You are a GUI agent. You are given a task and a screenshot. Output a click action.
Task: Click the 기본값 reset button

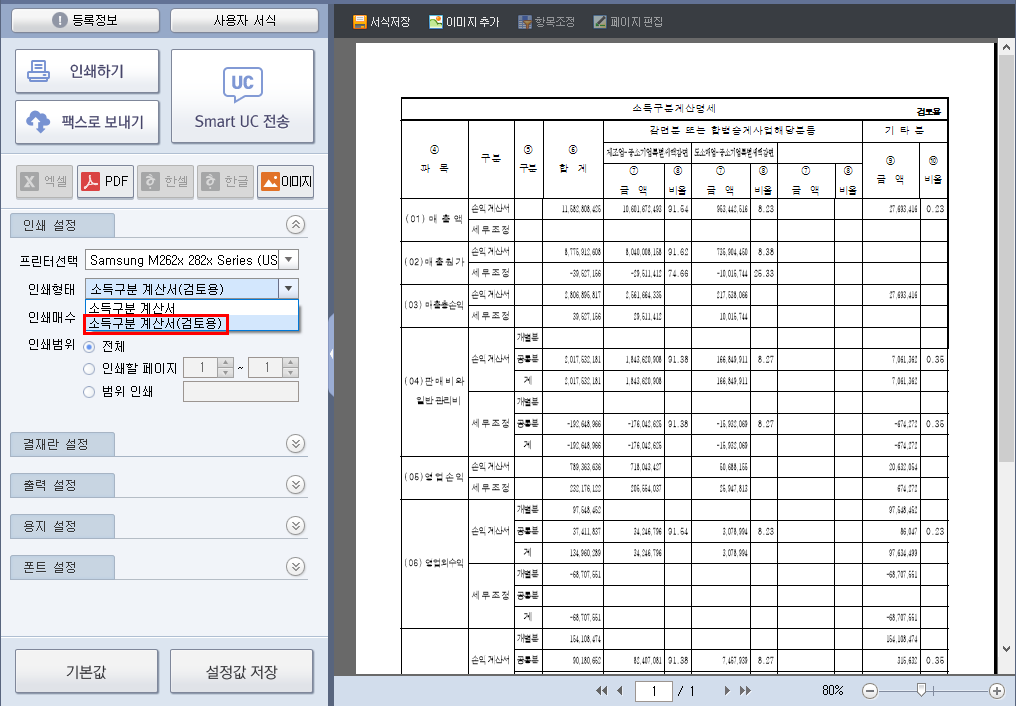coord(86,672)
